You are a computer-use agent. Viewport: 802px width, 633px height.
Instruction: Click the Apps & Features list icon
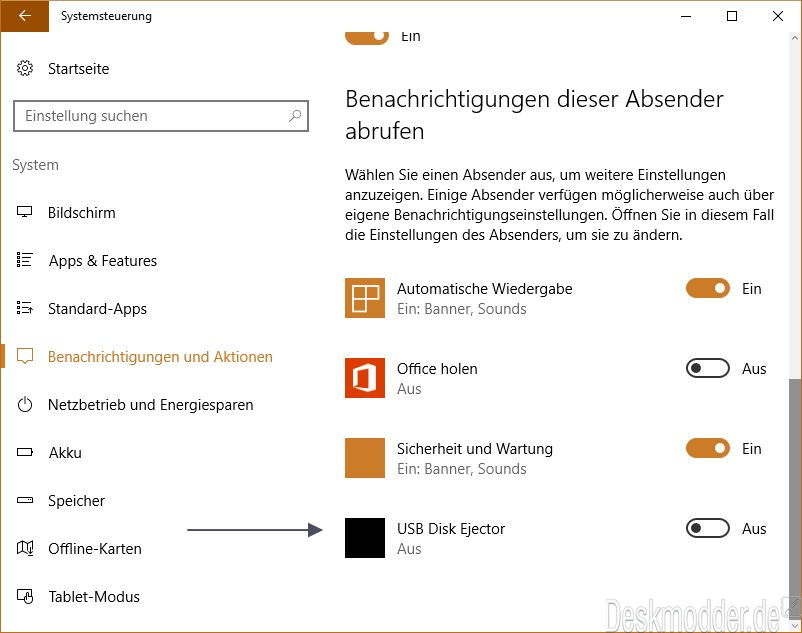coord(25,260)
